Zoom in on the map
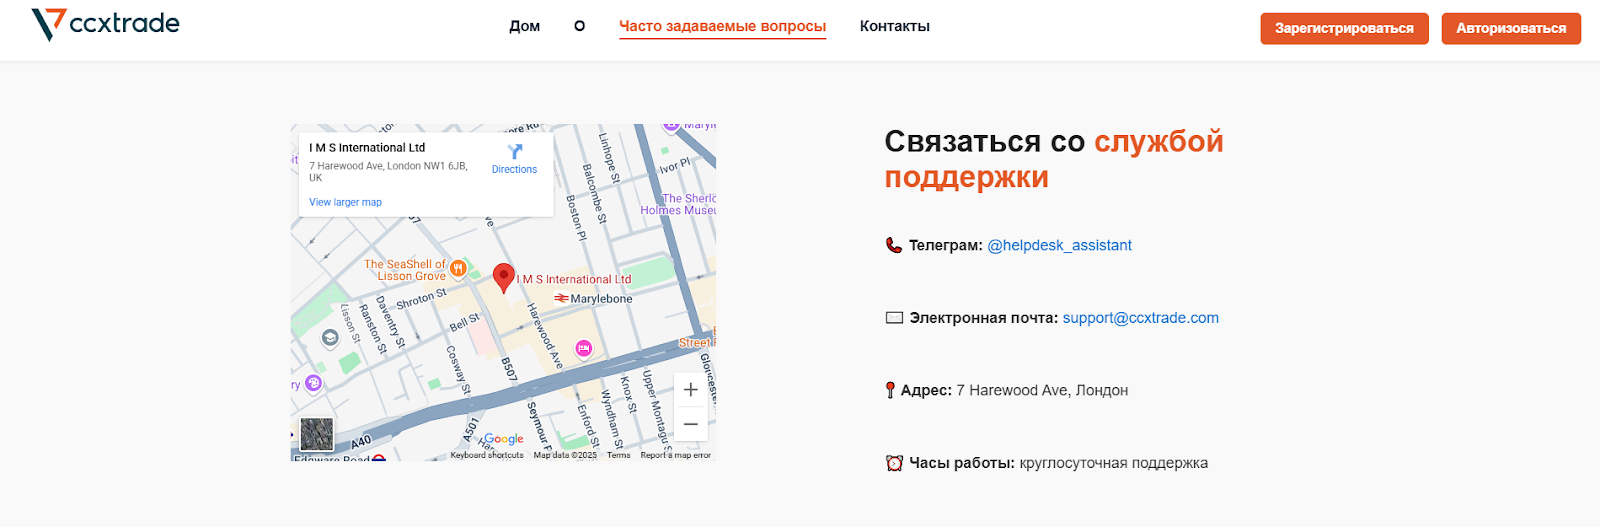Viewport: 1600px width, 527px height. click(690, 390)
